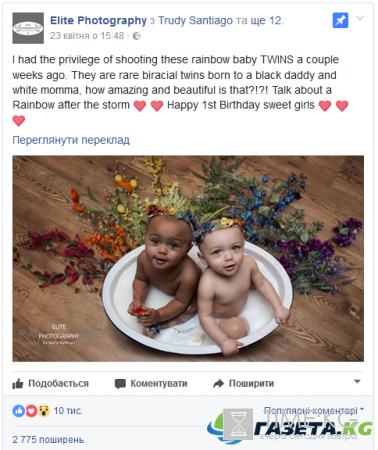Open the 10 тис. reactions list
Screen dimensions: 378x450
[68, 411]
